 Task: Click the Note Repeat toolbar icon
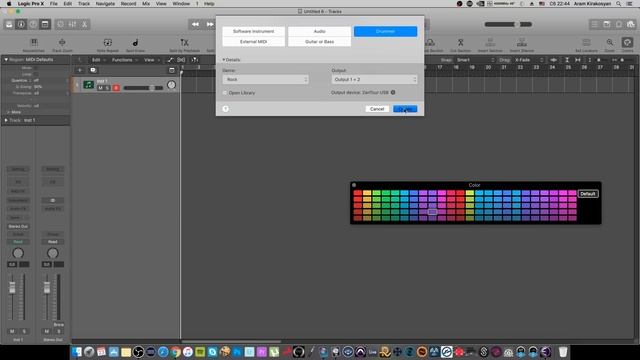click(108, 42)
